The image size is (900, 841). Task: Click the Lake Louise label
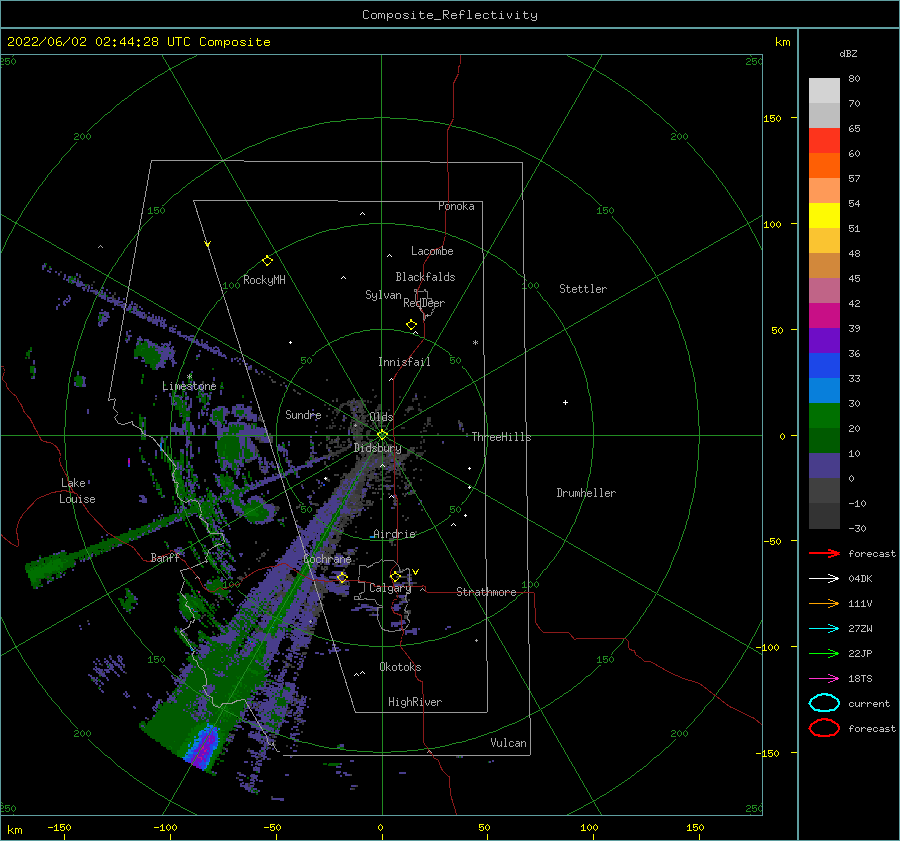point(77,491)
